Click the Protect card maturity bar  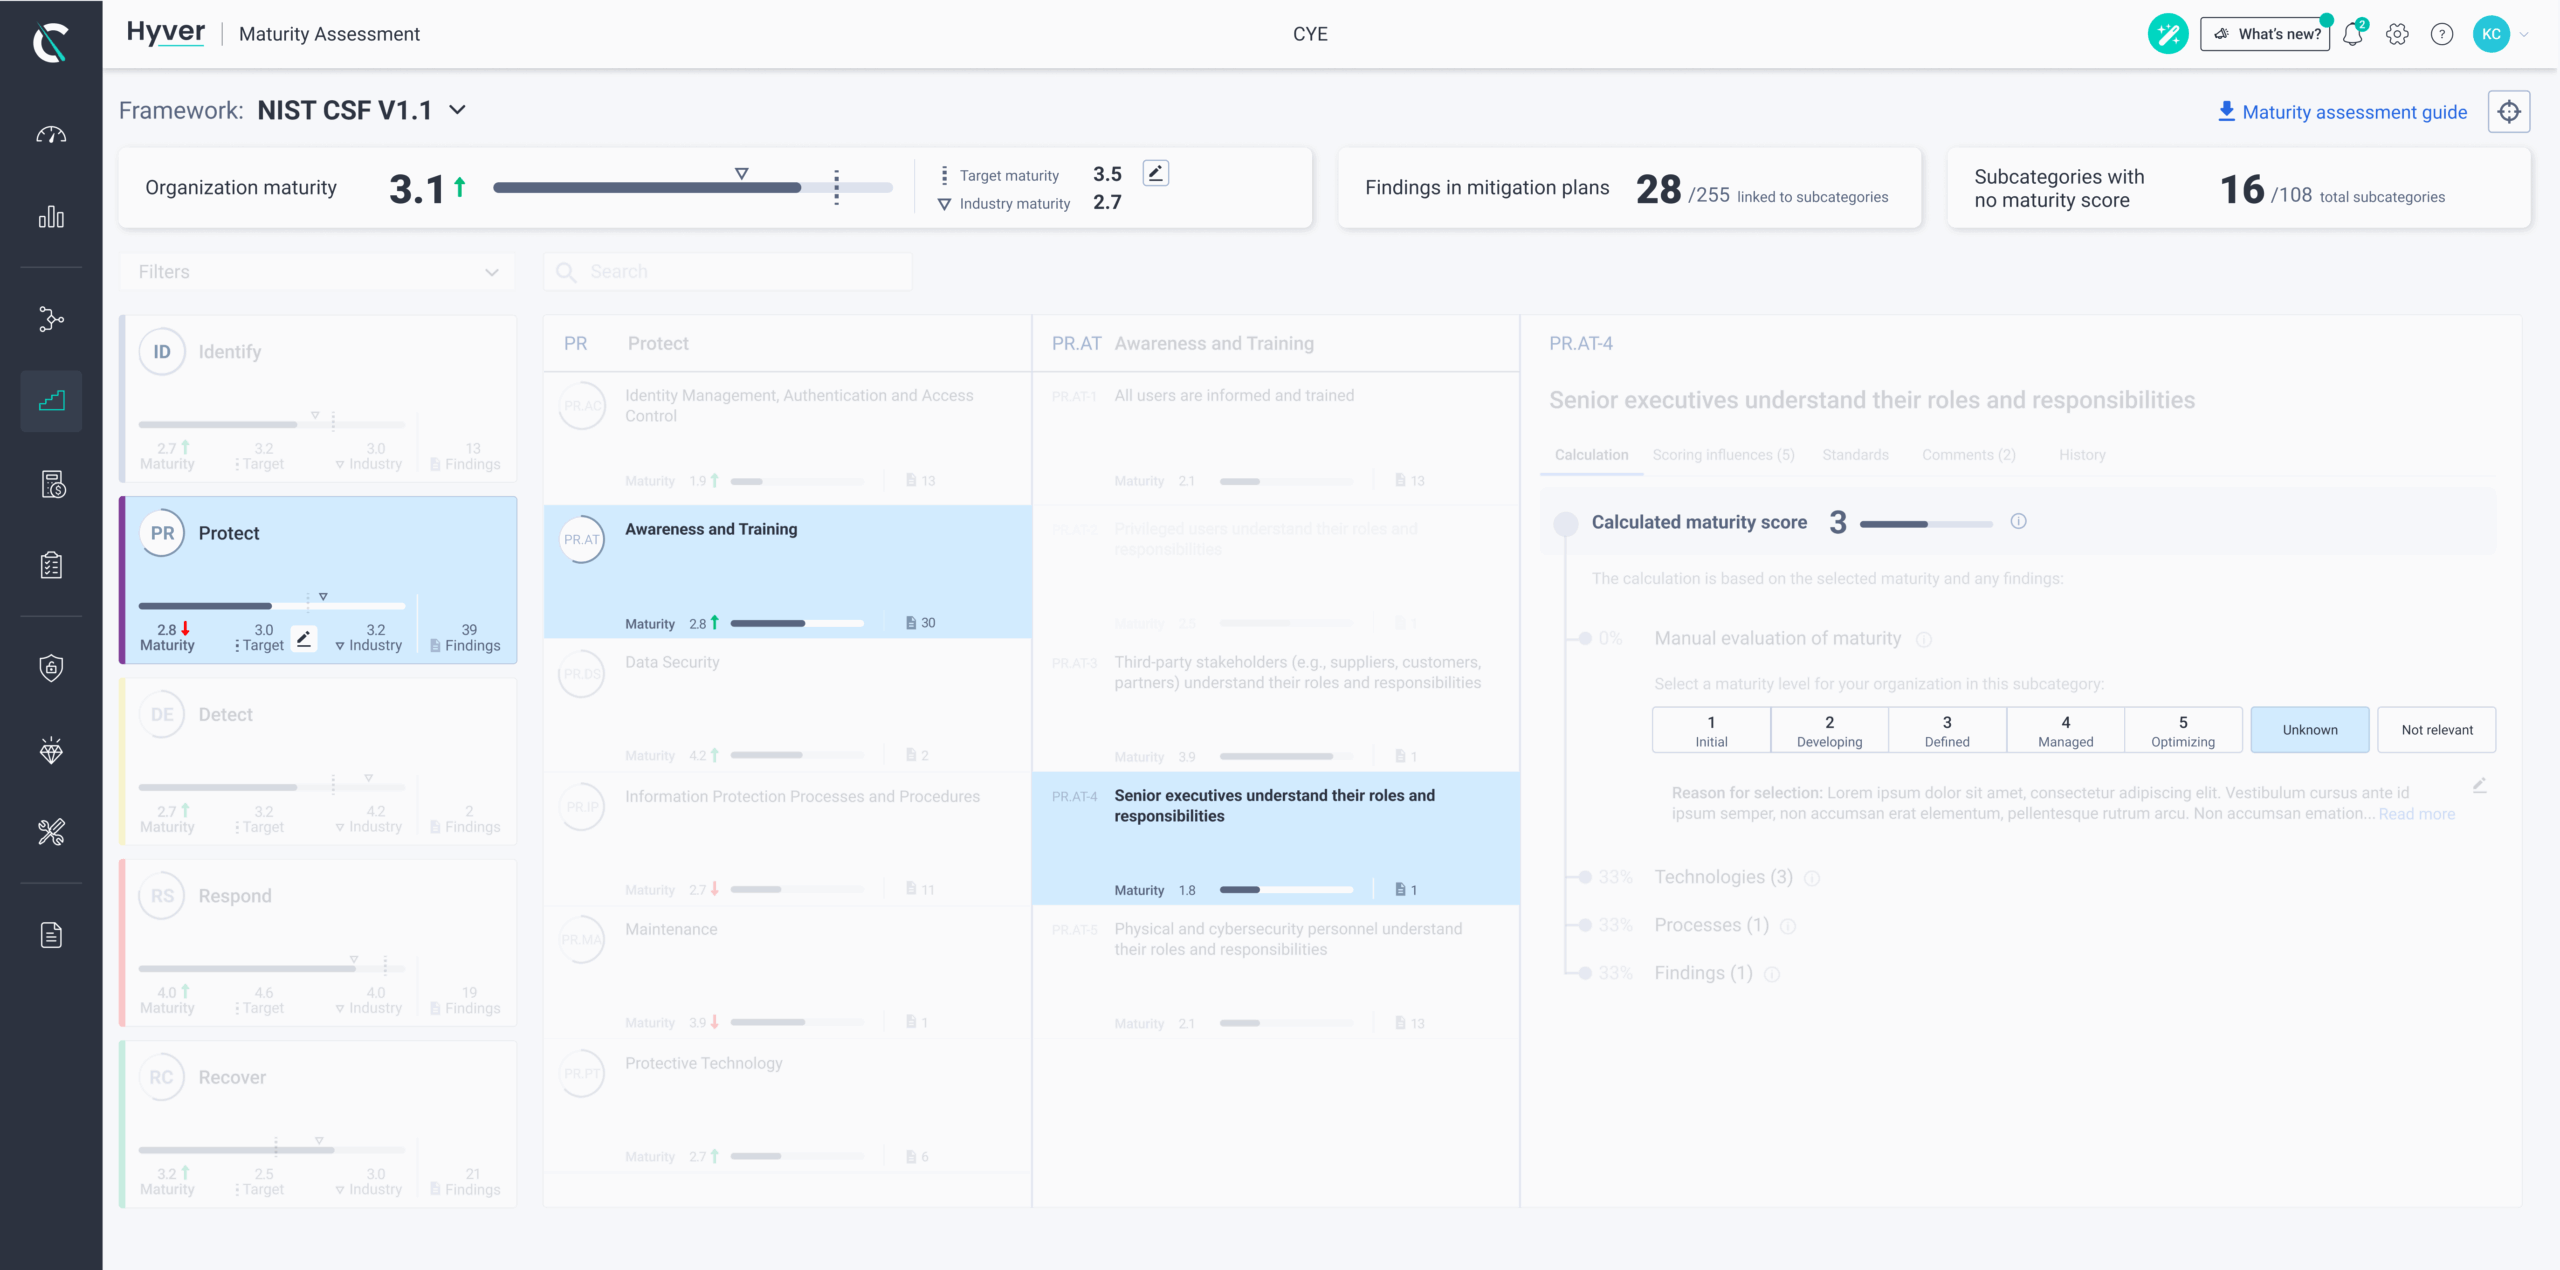[x=272, y=606]
